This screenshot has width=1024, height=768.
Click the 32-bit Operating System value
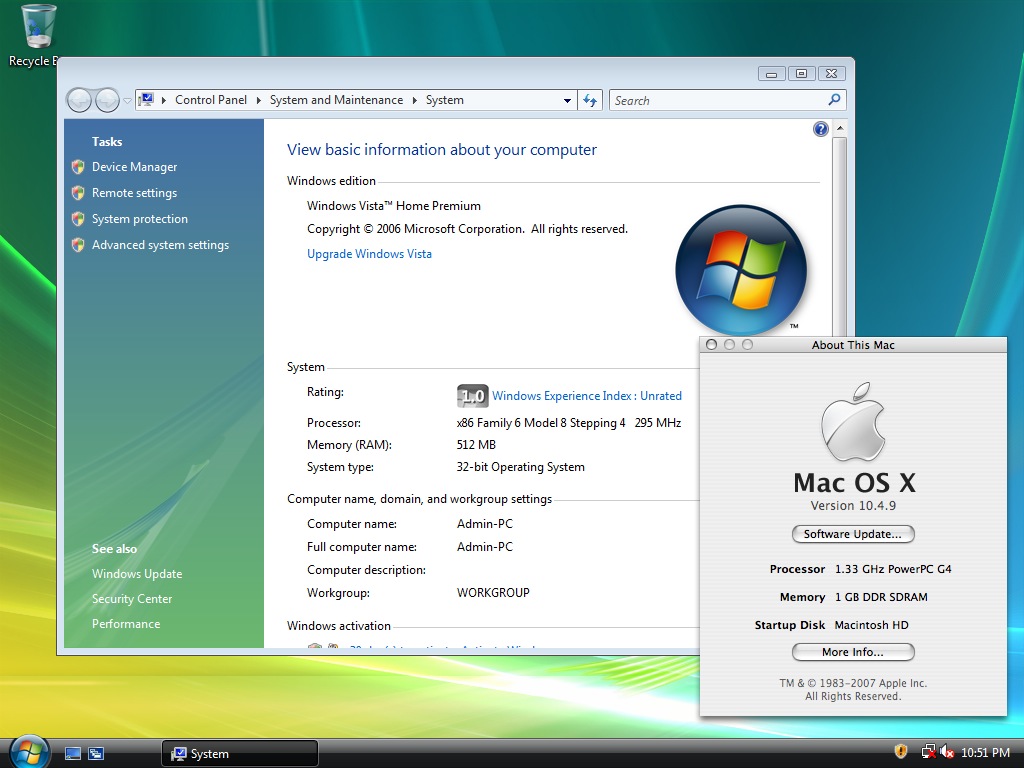click(x=520, y=468)
